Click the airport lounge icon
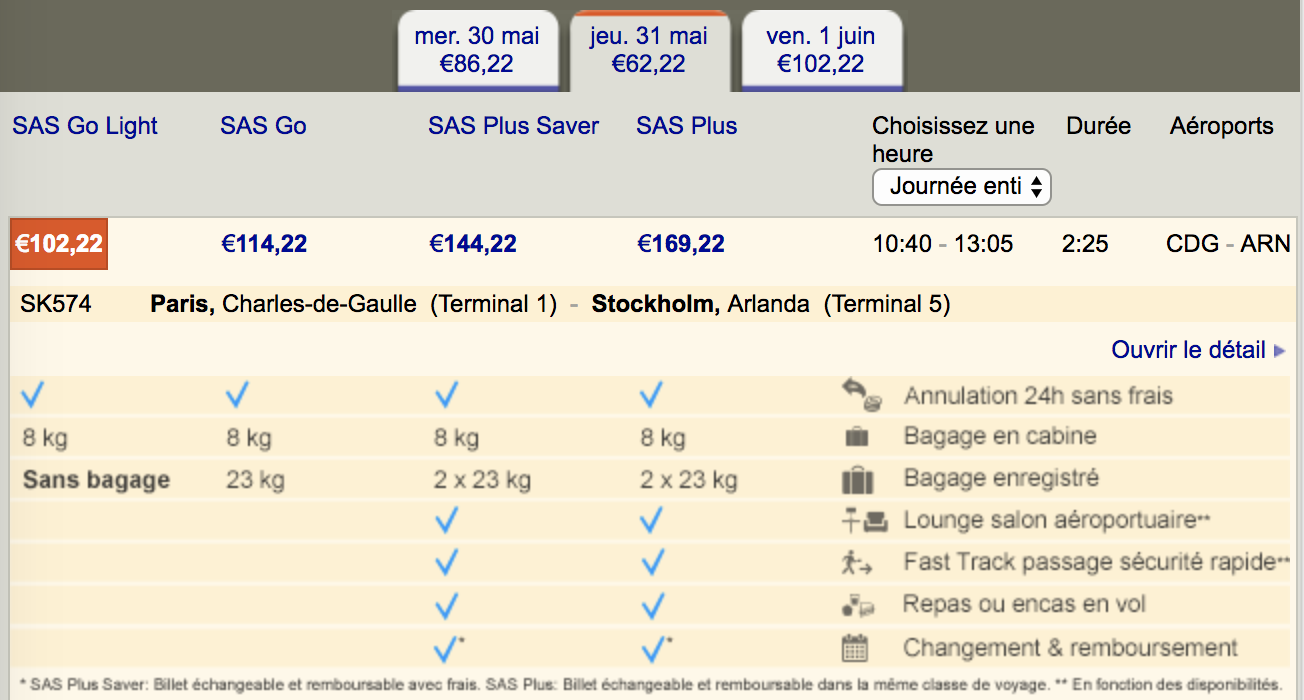This screenshot has height=700, width=1304. (863, 520)
